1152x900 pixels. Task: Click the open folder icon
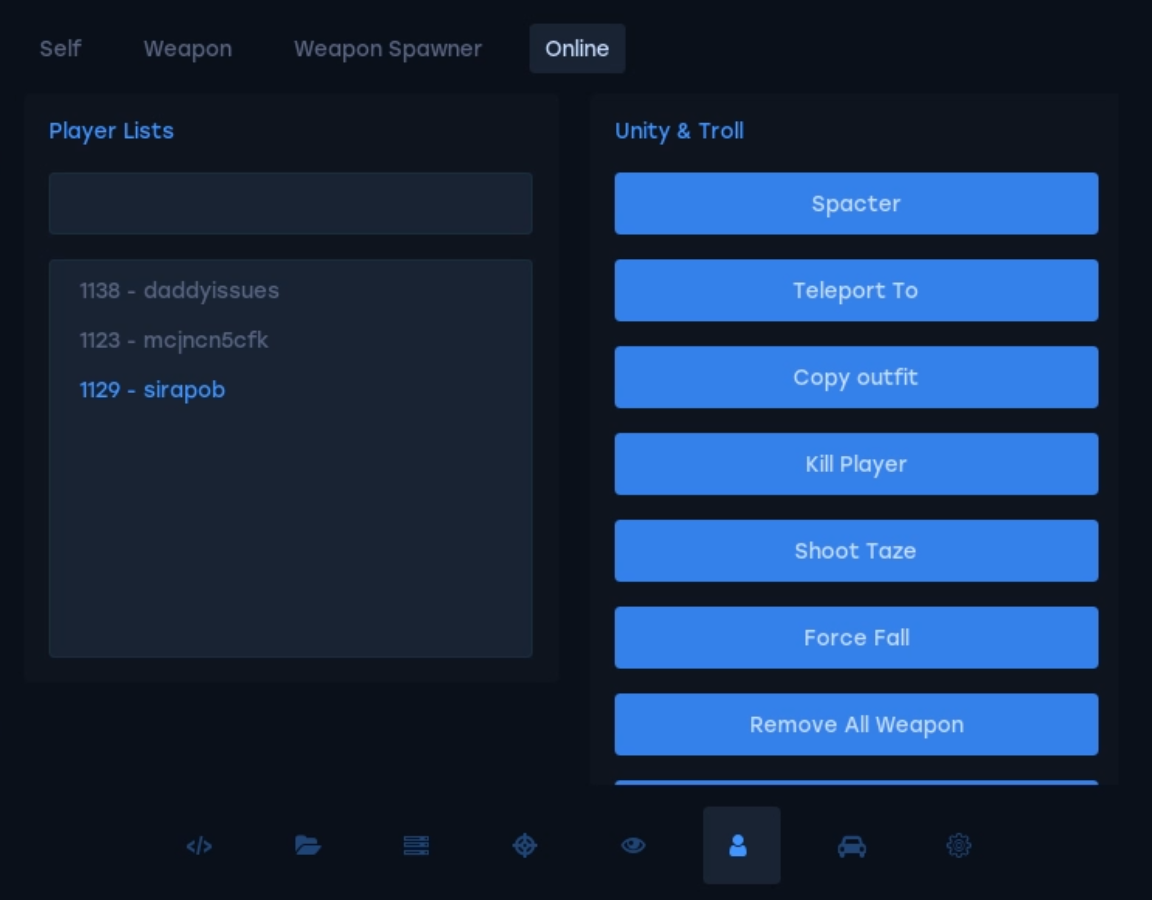(308, 846)
